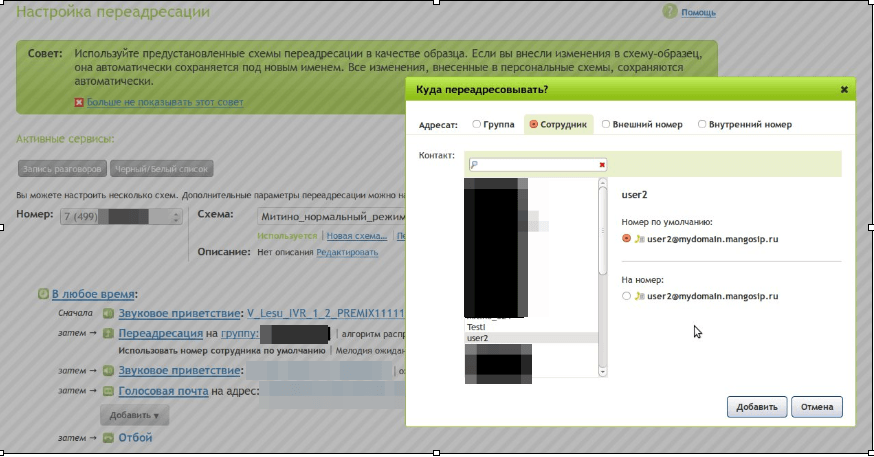Viewport: 874px width, 457px height.
Task: Click contact list scroll down arrow
Action: [x=603, y=371]
